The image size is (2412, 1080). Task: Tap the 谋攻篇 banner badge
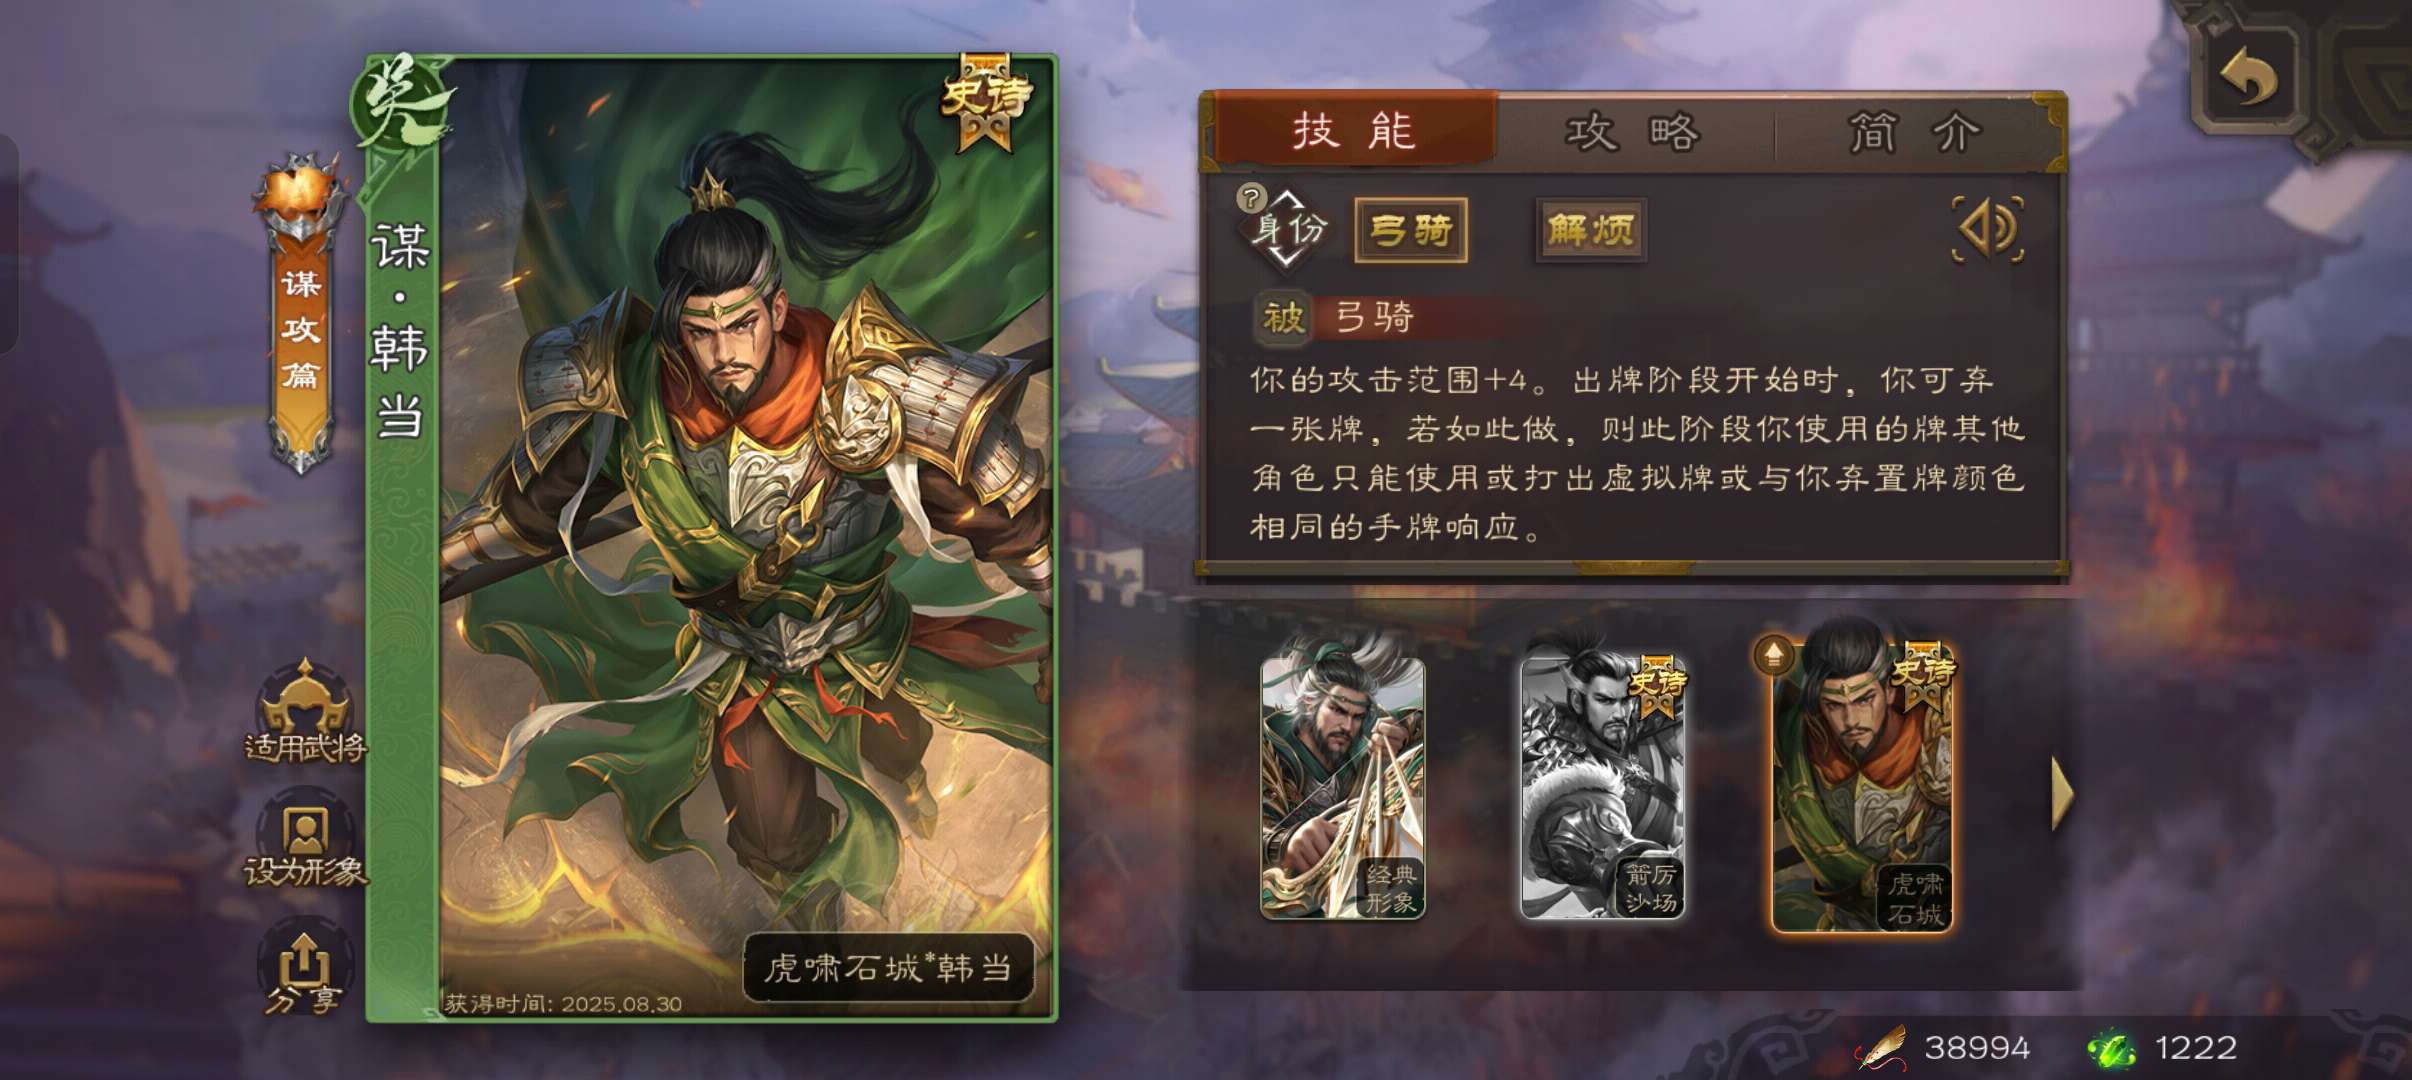click(301, 318)
